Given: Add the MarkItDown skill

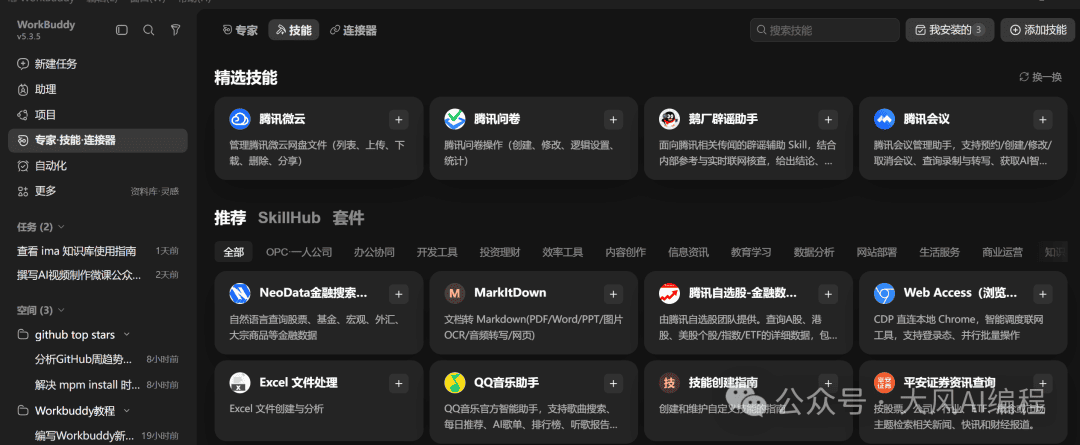Looking at the screenshot, I should [613, 294].
